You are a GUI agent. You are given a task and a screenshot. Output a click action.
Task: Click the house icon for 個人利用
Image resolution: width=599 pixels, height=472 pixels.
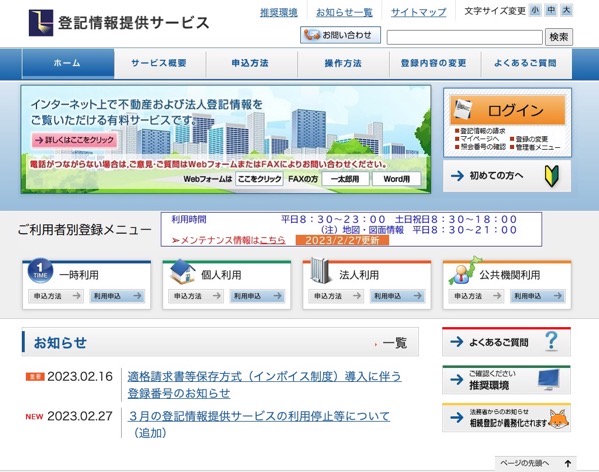(x=183, y=272)
